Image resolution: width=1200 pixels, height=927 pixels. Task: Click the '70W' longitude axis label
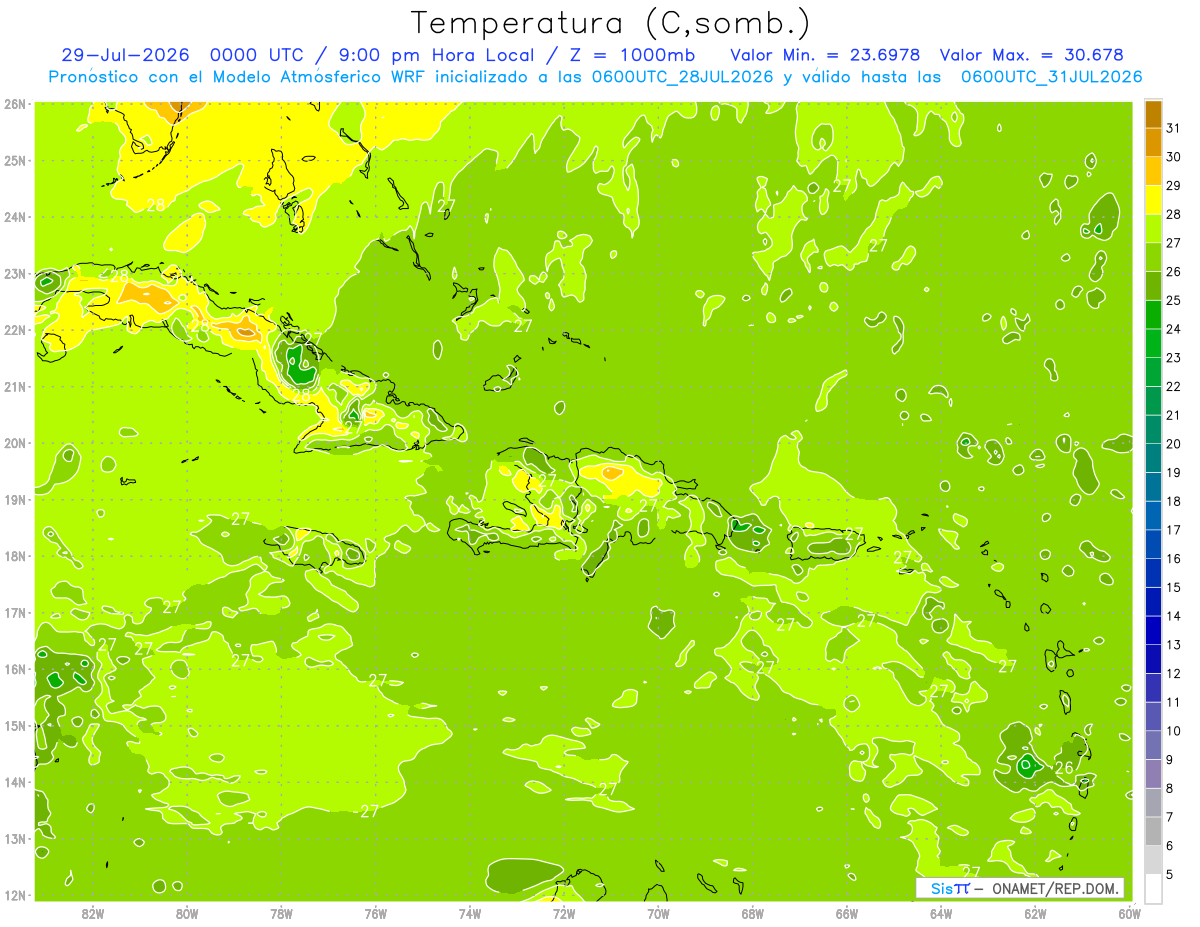[658, 913]
